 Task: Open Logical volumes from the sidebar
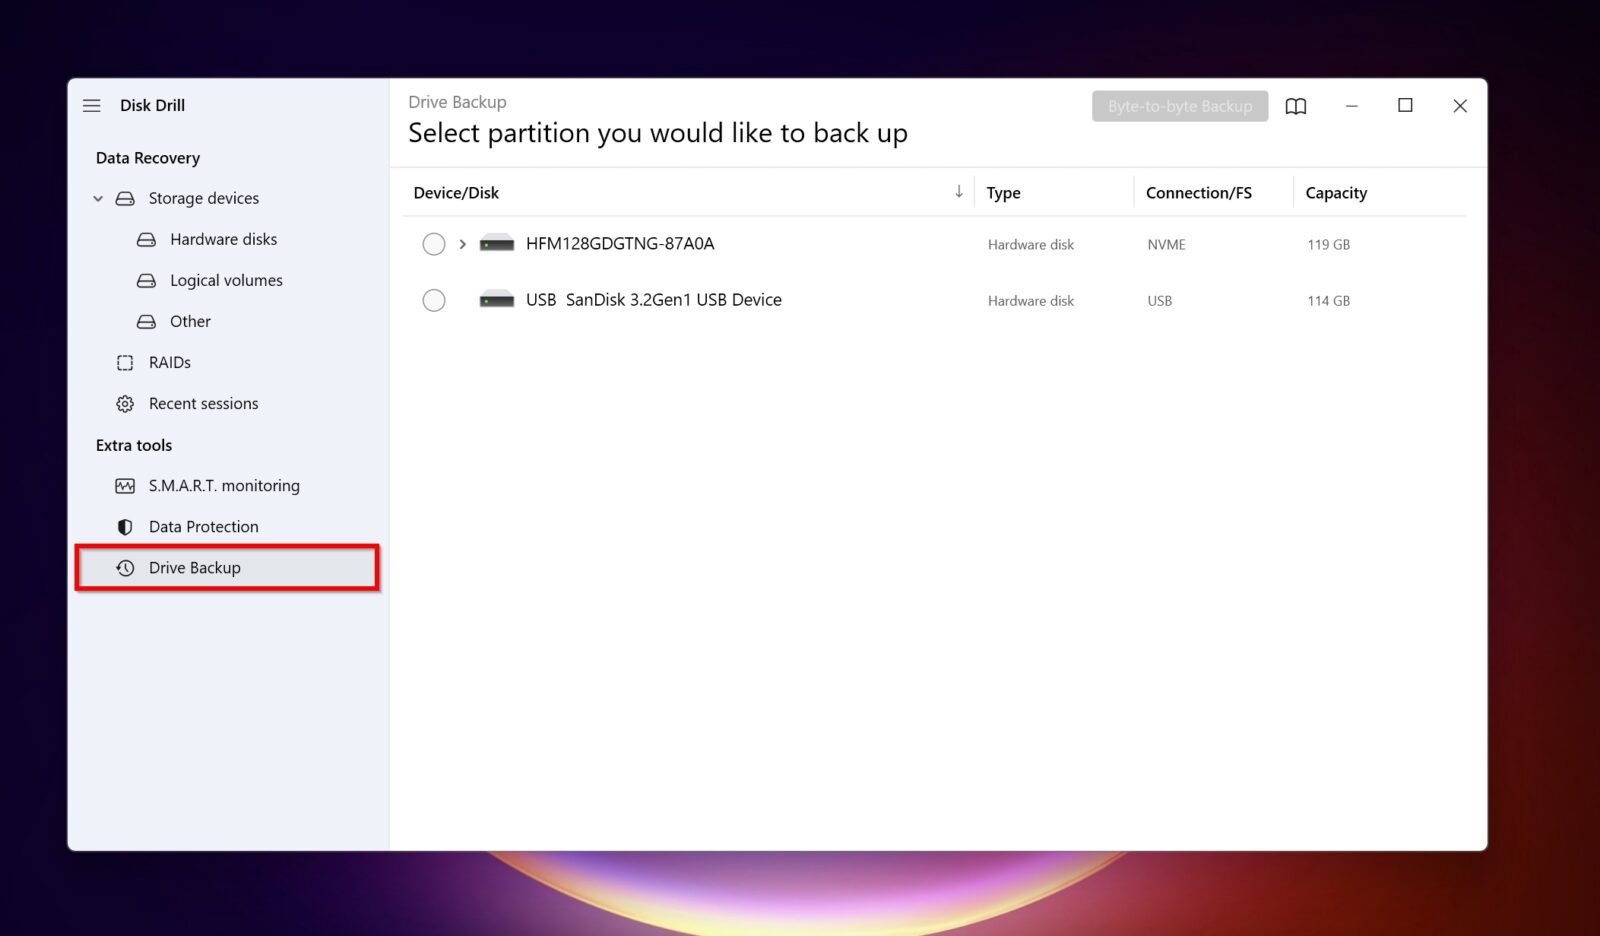pyautogui.click(x=226, y=280)
